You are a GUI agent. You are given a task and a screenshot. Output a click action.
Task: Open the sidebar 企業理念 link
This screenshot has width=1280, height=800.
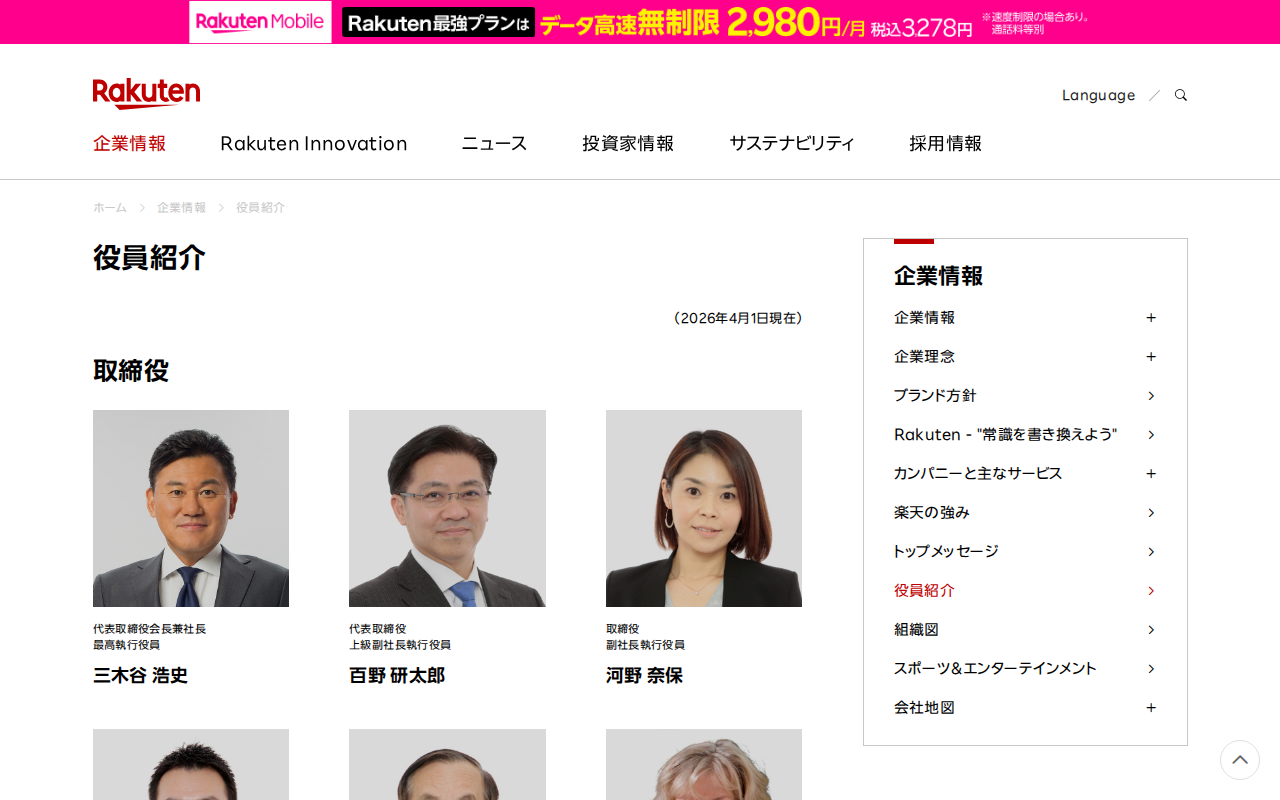924,357
